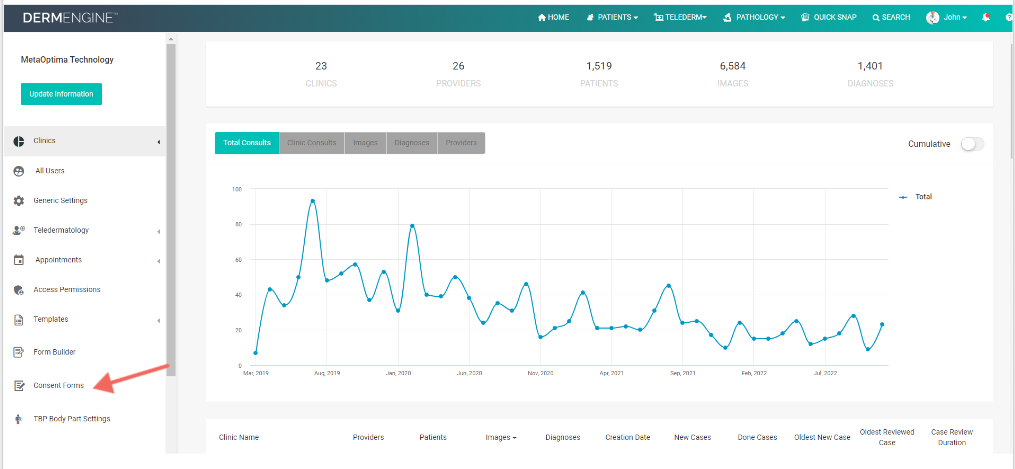
Task: Click the Form Builder icon
Action: coord(19,352)
